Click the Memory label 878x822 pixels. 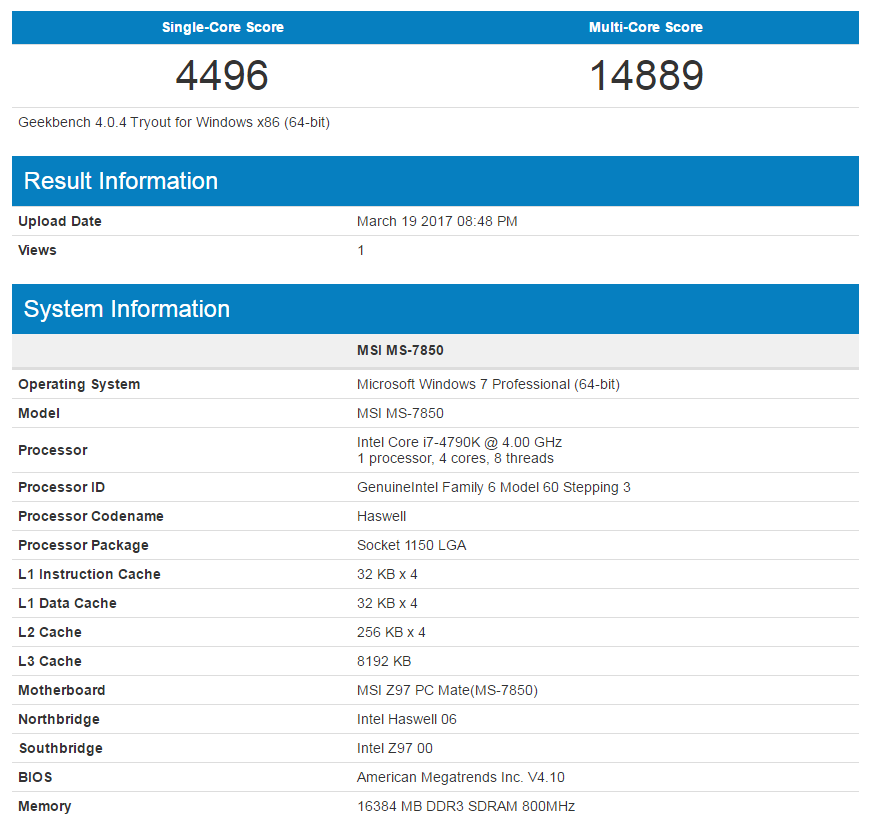[45, 807]
